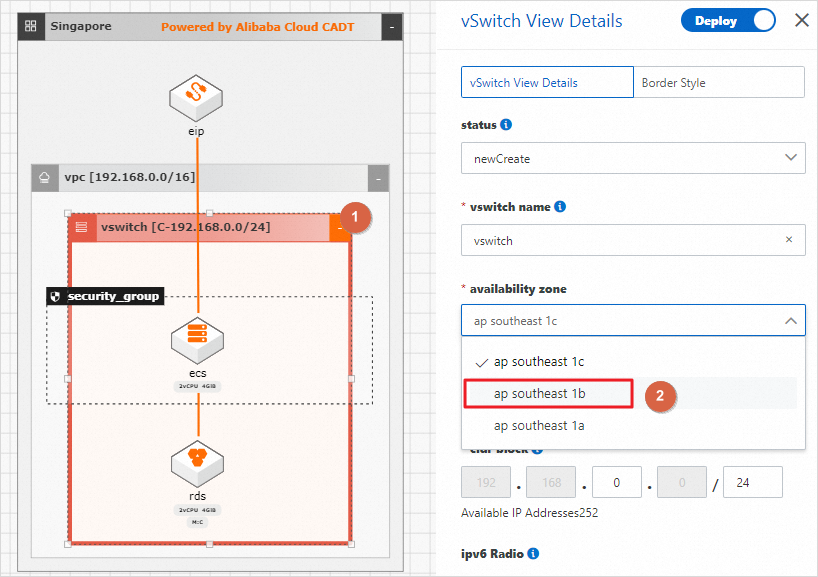Click Powered by Alibaba Cloud CADT text
The image size is (818, 577).
click(258, 27)
